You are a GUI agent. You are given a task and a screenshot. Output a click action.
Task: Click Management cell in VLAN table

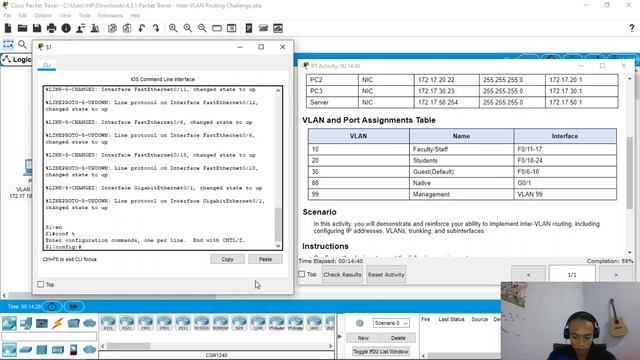click(461, 194)
